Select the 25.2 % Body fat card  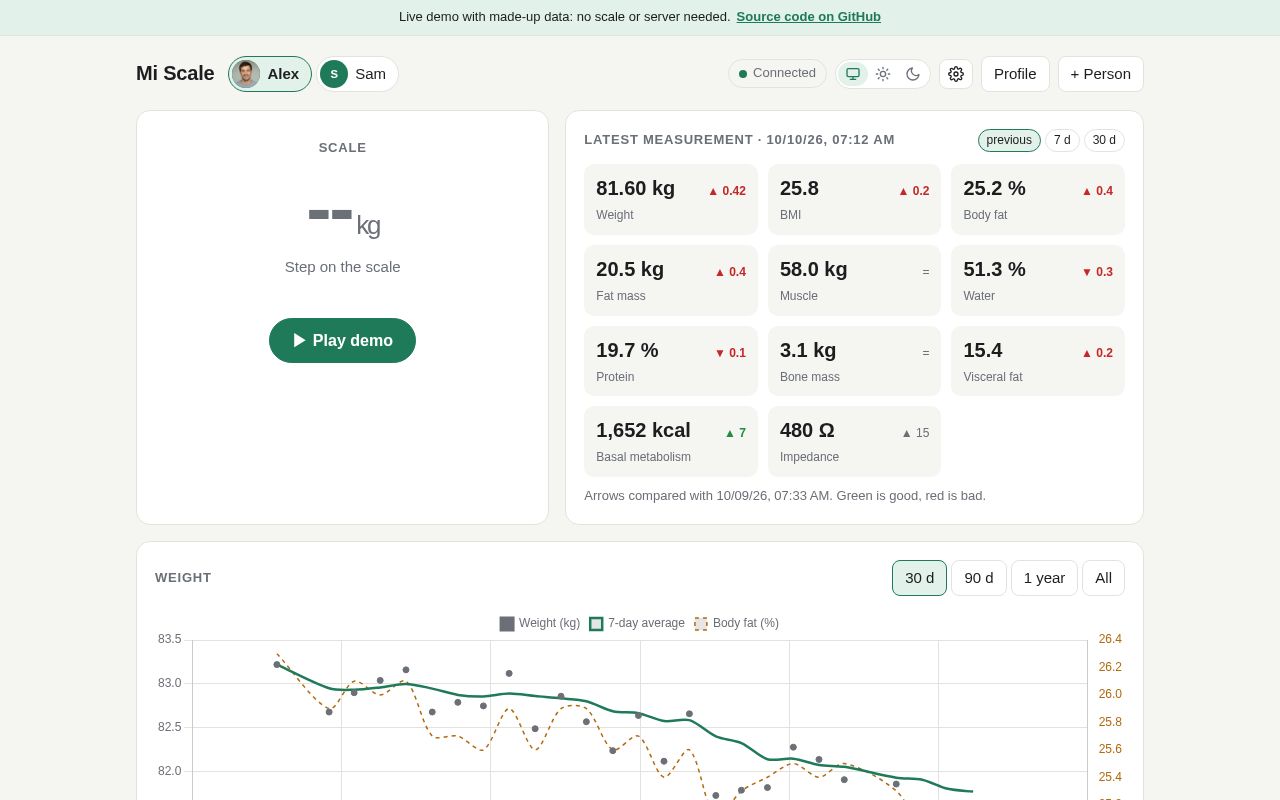click(x=1038, y=200)
